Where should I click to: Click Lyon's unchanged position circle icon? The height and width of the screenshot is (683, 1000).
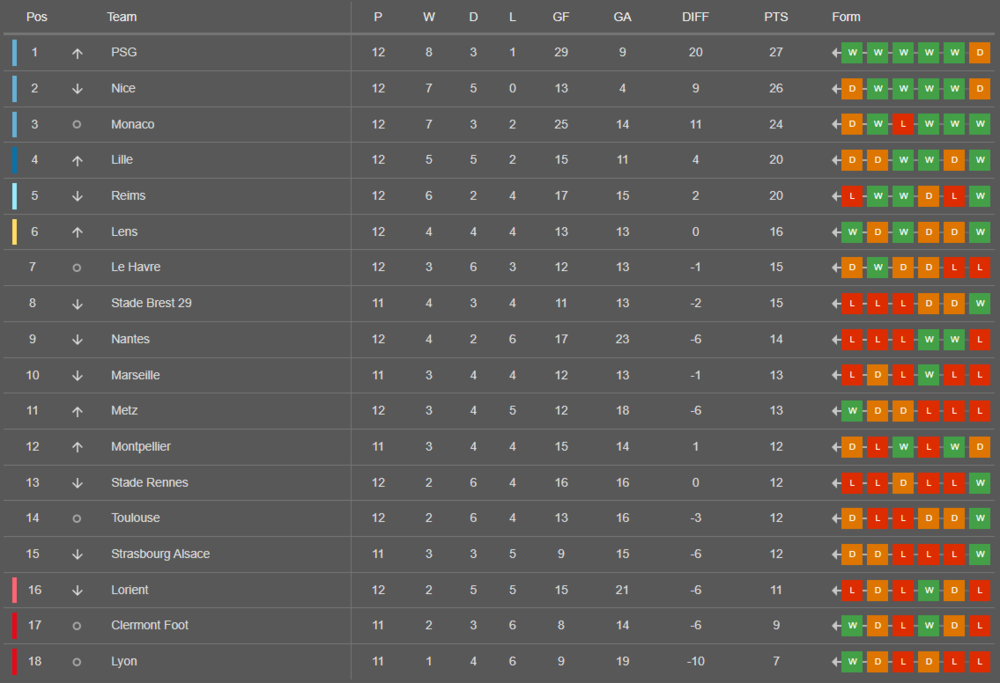(x=77, y=662)
